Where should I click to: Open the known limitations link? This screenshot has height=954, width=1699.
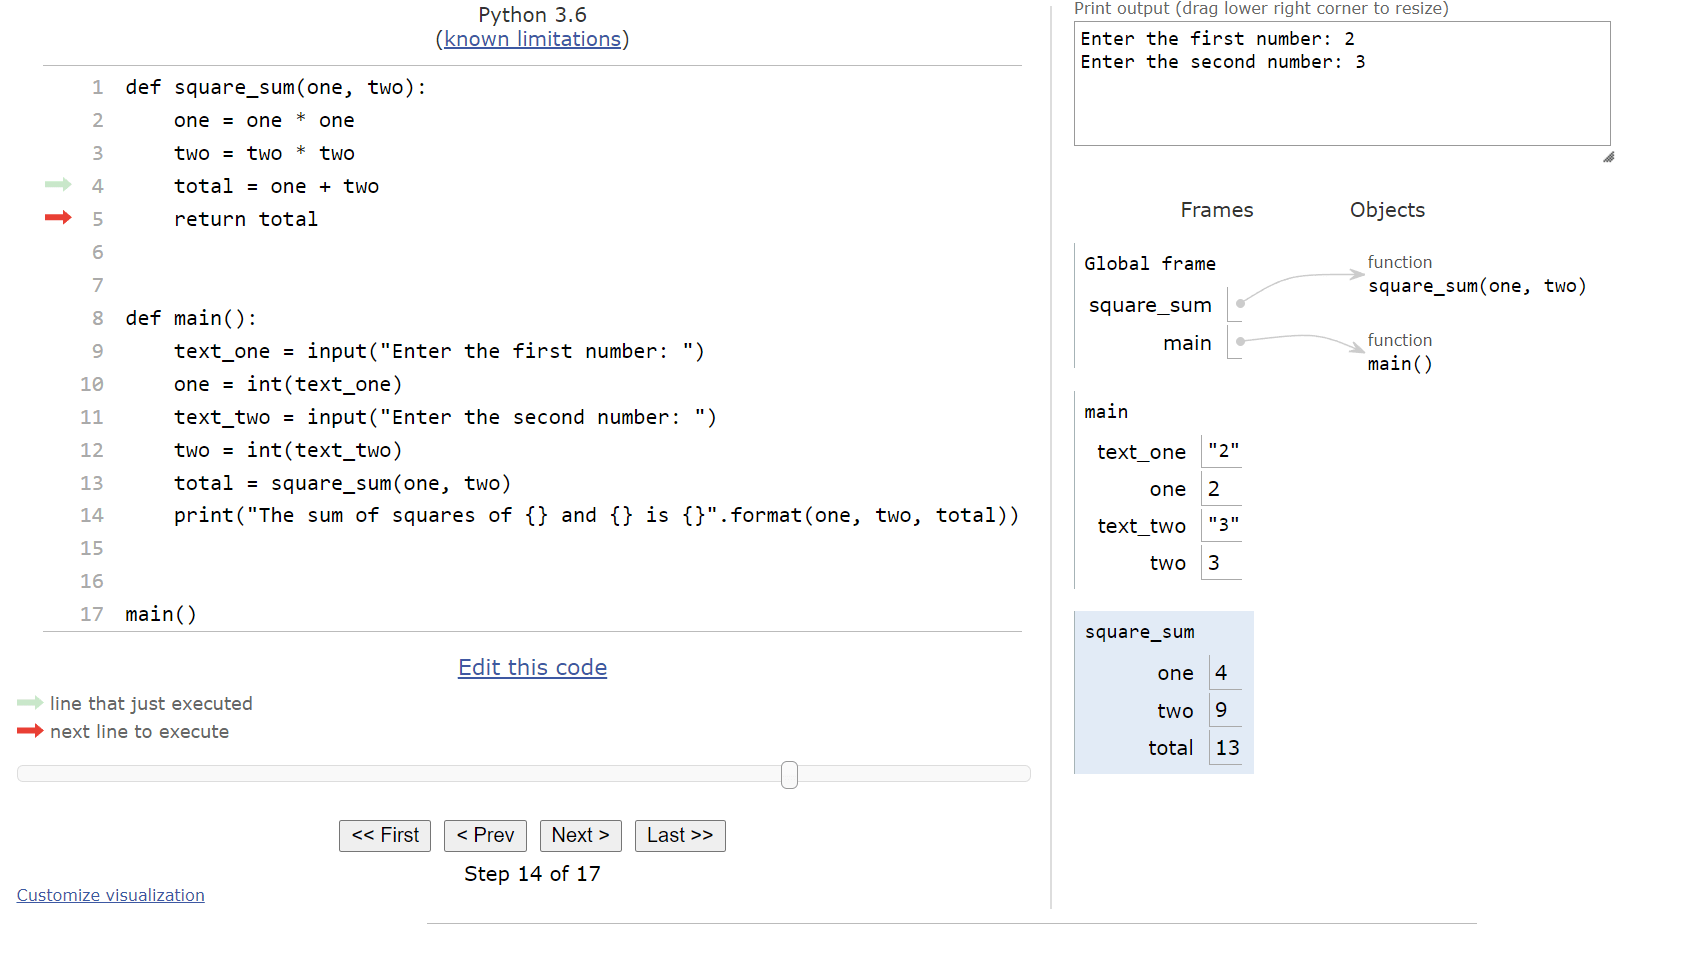click(533, 39)
